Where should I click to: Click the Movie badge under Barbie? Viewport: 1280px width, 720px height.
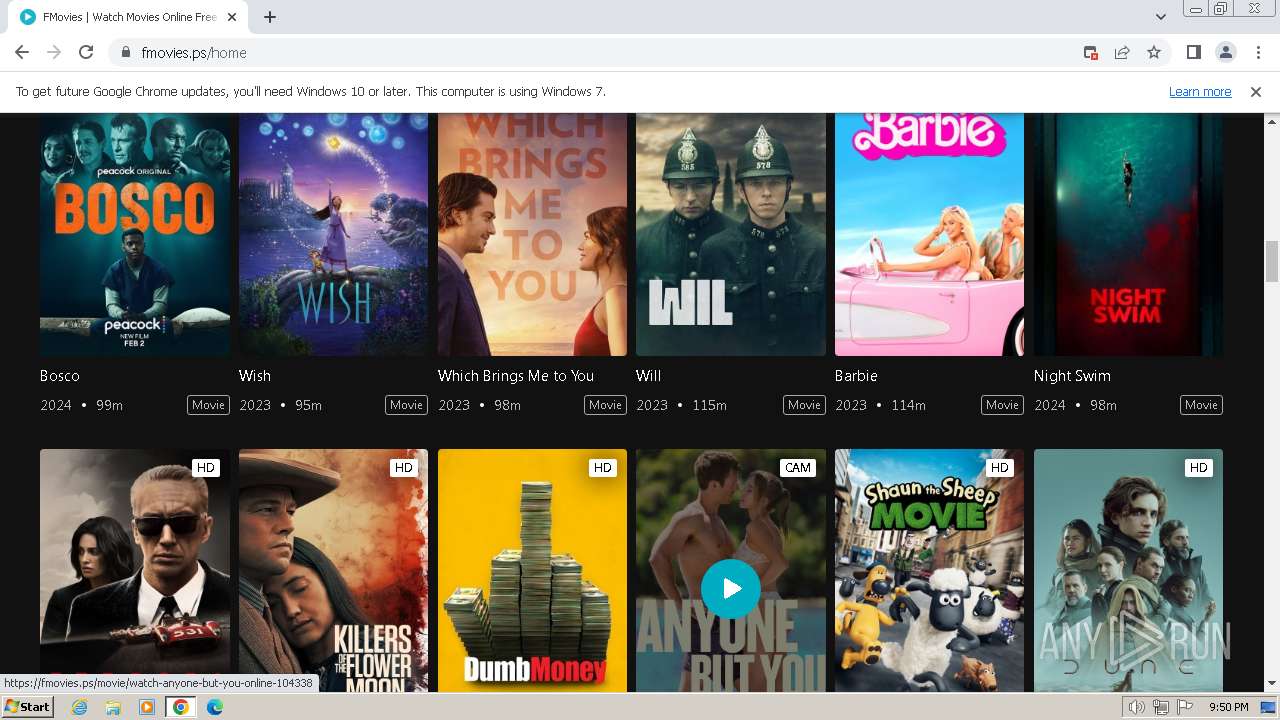1003,405
